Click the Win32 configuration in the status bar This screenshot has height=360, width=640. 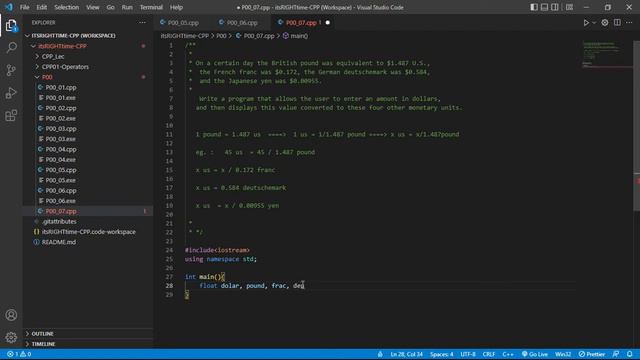click(563, 354)
